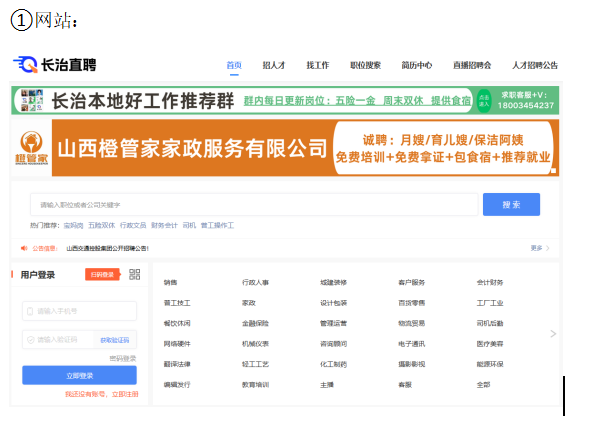Screen dimensions: 597x423
Task: Select the 教育培训 job category
Action: (x=255, y=385)
